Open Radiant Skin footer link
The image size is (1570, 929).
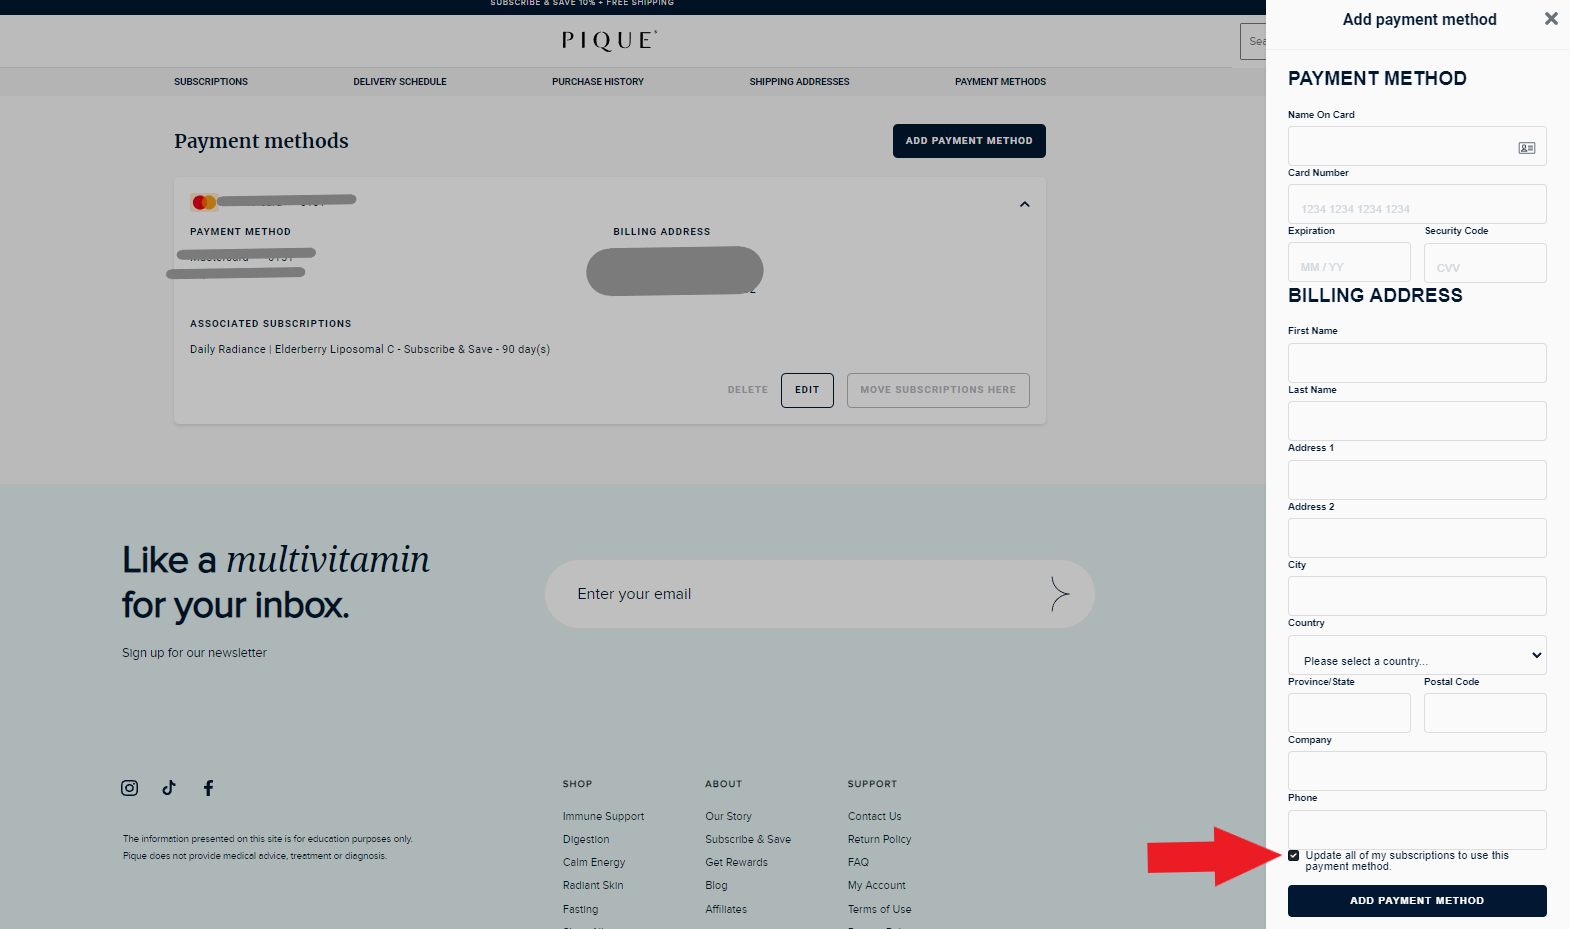(593, 886)
